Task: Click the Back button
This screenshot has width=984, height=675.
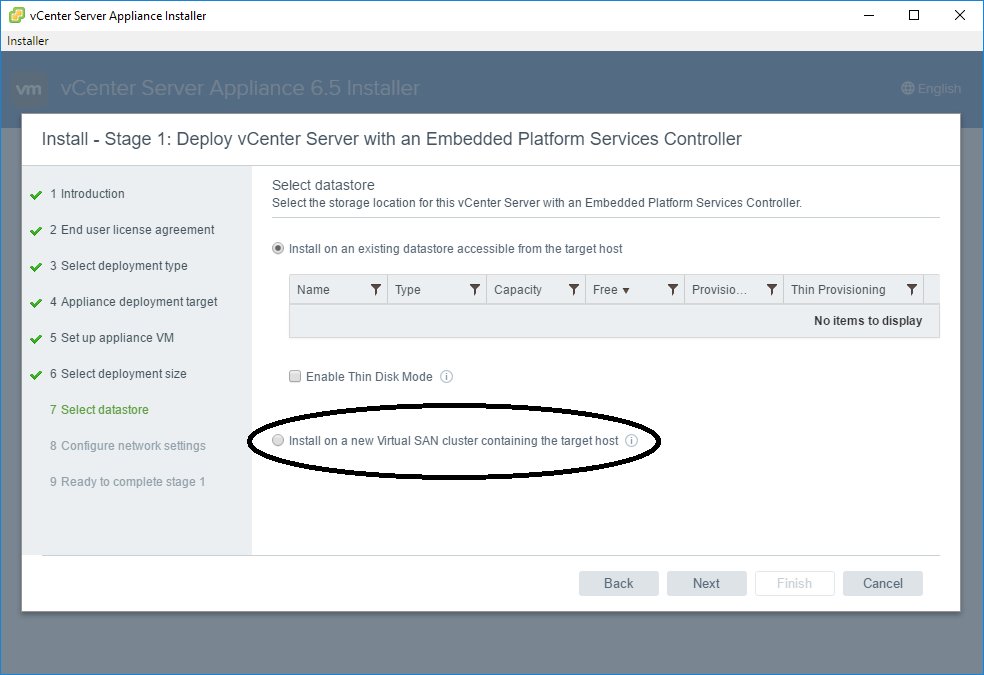Action: pos(618,583)
